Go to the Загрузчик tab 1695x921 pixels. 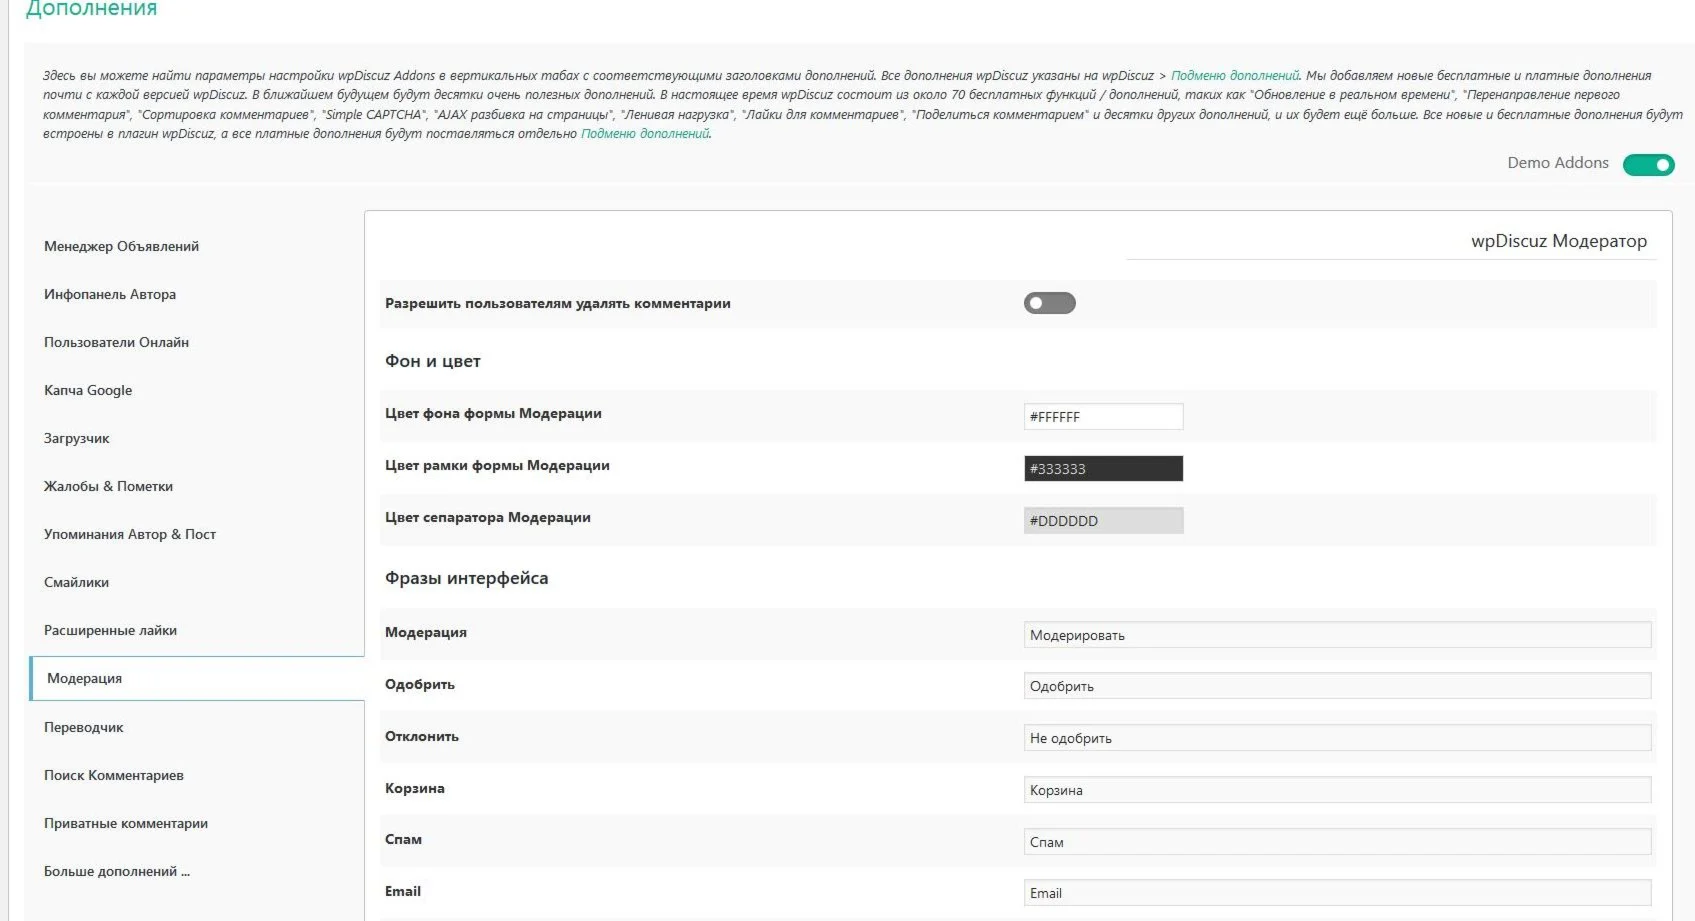[x=77, y=438]
